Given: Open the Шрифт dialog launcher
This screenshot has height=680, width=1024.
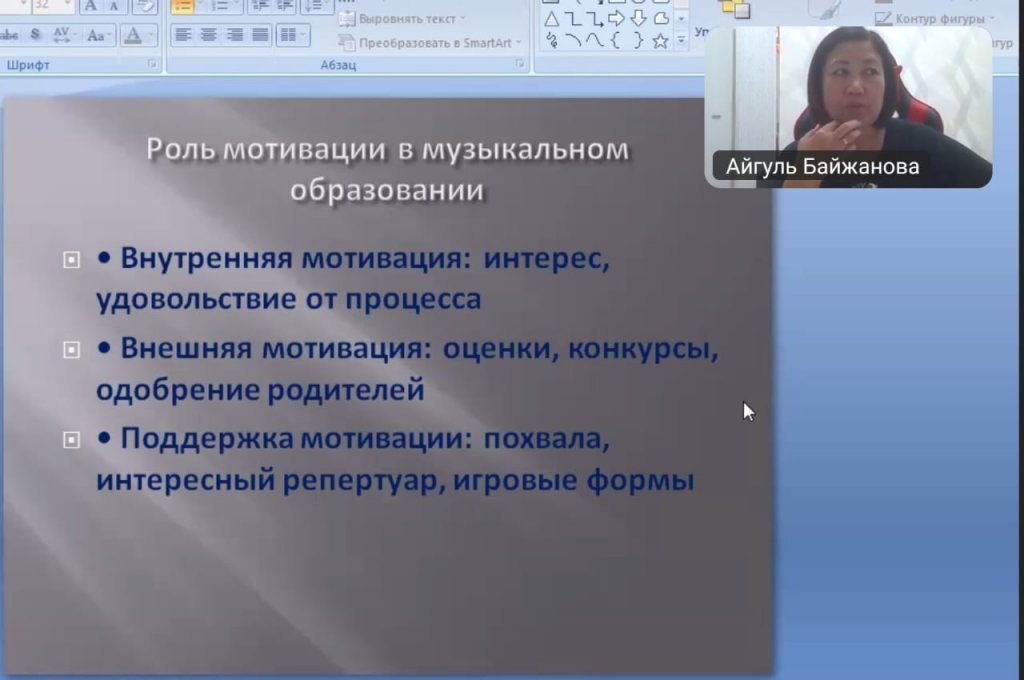Looking at the screenshot, I should click(x=153, y=64).
